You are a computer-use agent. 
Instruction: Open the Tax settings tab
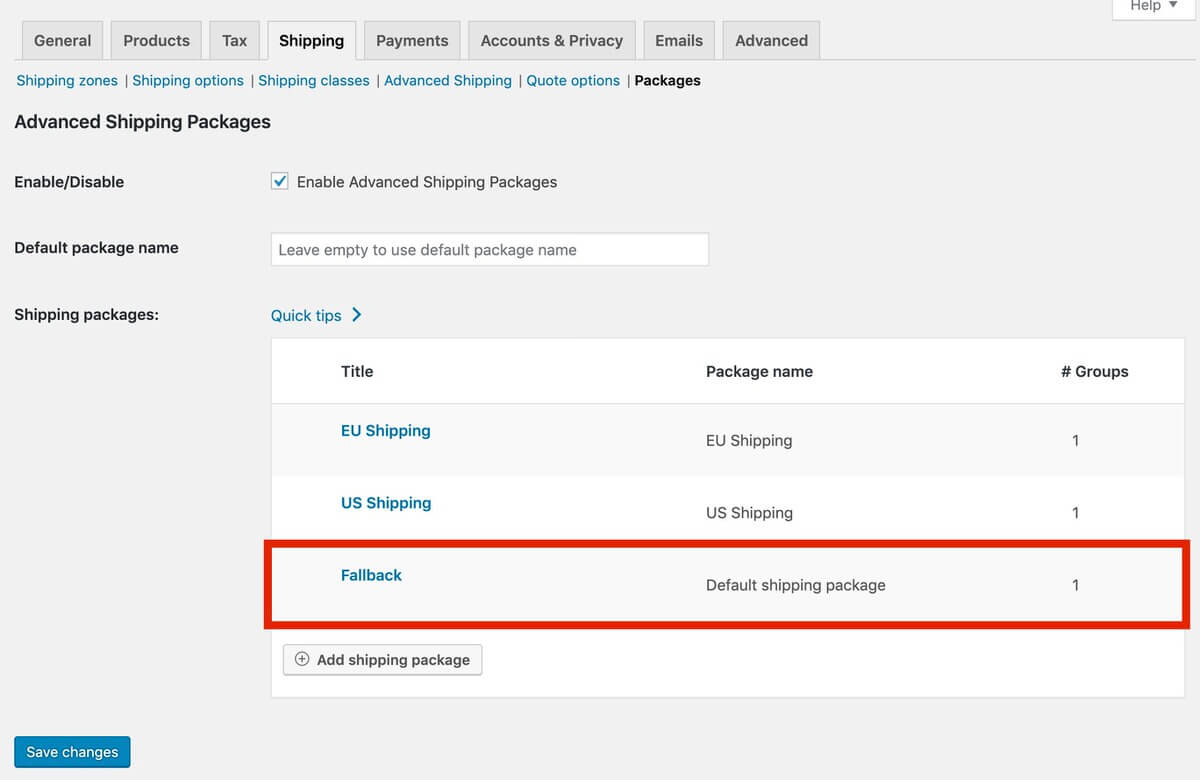pyautogui.click(x=234, y=40)
